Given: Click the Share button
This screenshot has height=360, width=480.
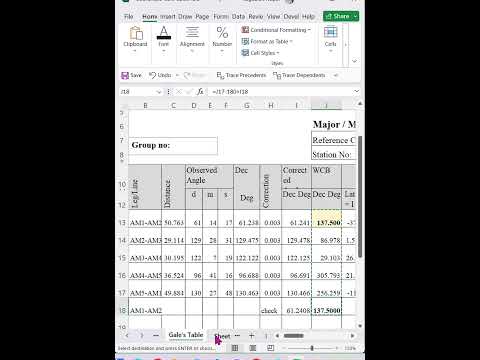Looking at the screenshot, I should [x=338, y=16].
